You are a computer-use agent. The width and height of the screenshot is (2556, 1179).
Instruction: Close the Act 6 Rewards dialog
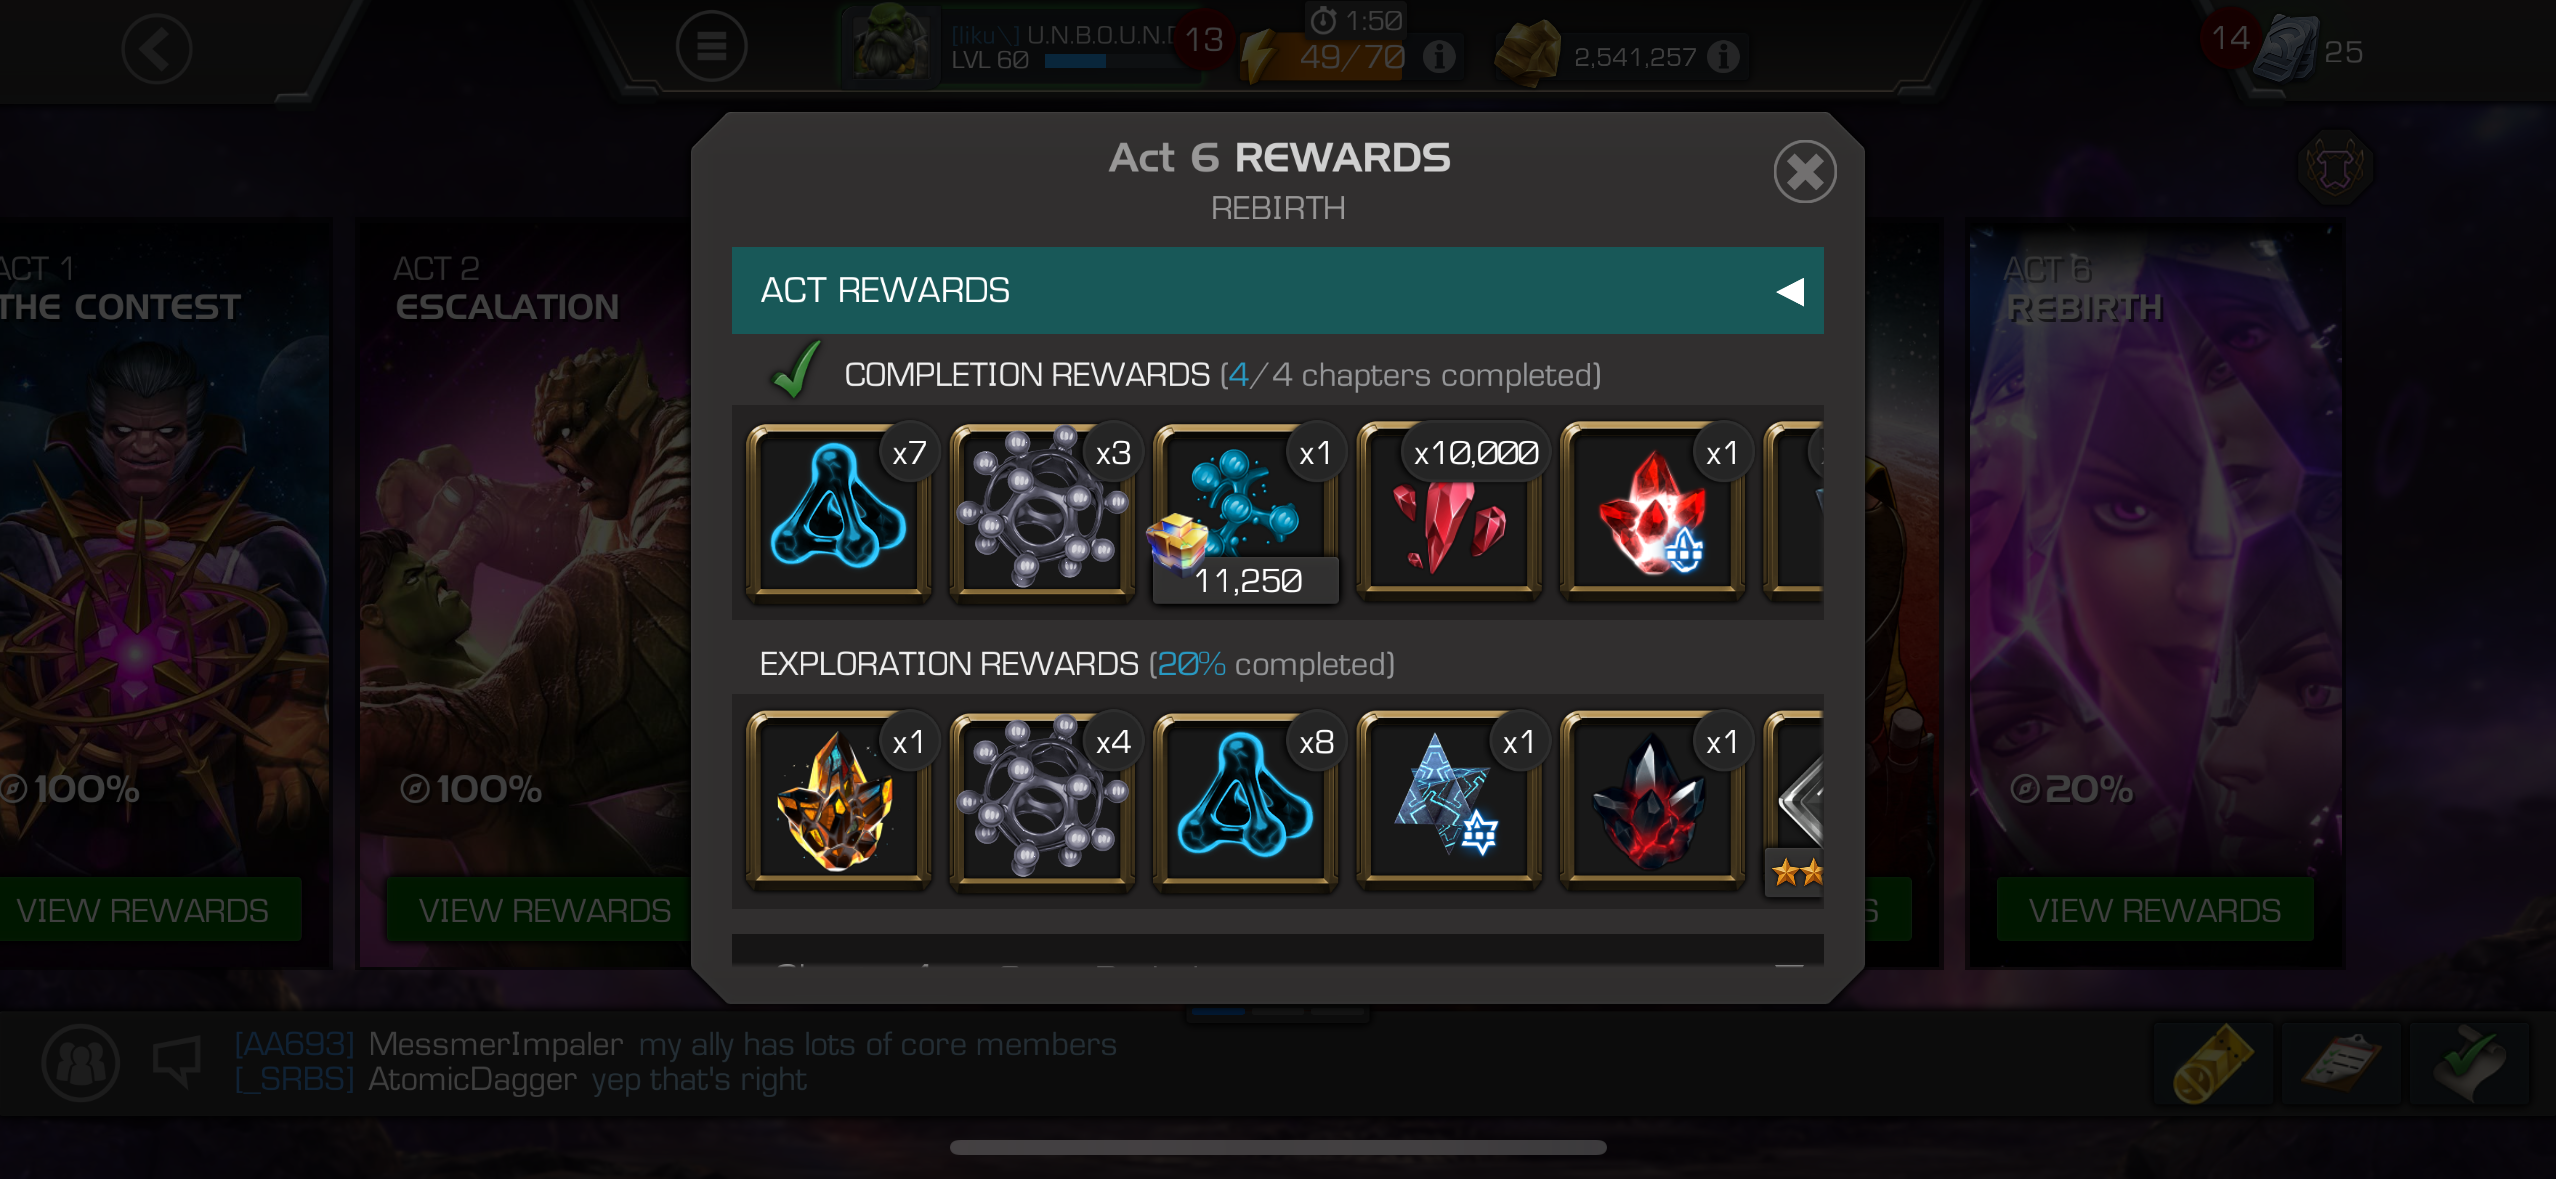(1804, 172)
